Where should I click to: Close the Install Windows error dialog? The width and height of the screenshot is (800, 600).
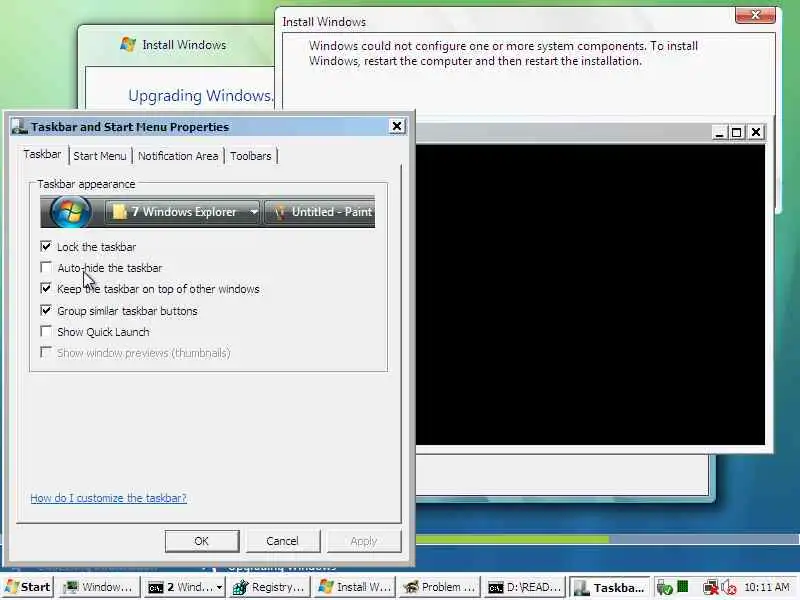click(756, 15)
